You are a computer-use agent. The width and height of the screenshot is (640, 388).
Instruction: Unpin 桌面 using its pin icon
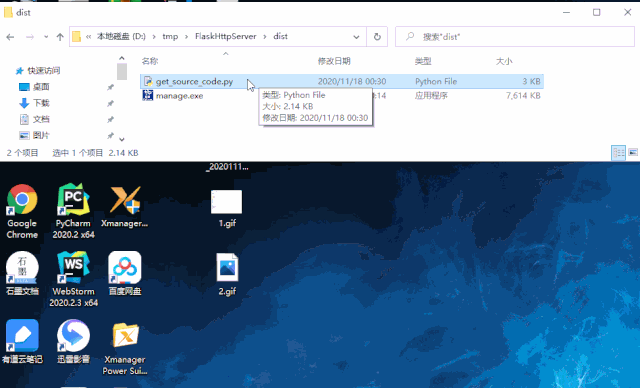(110, 87)
